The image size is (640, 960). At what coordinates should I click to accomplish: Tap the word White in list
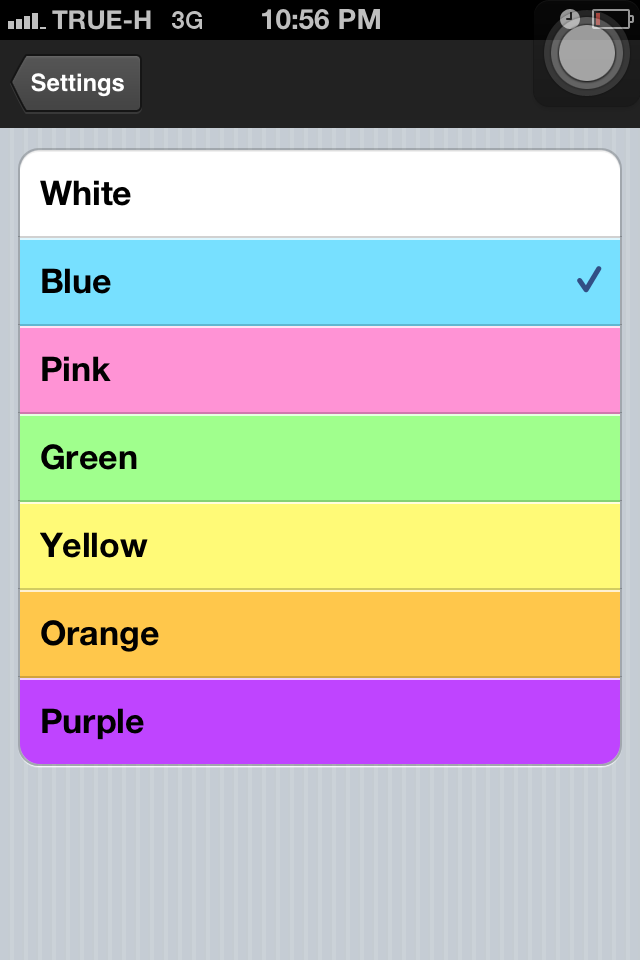86,193
